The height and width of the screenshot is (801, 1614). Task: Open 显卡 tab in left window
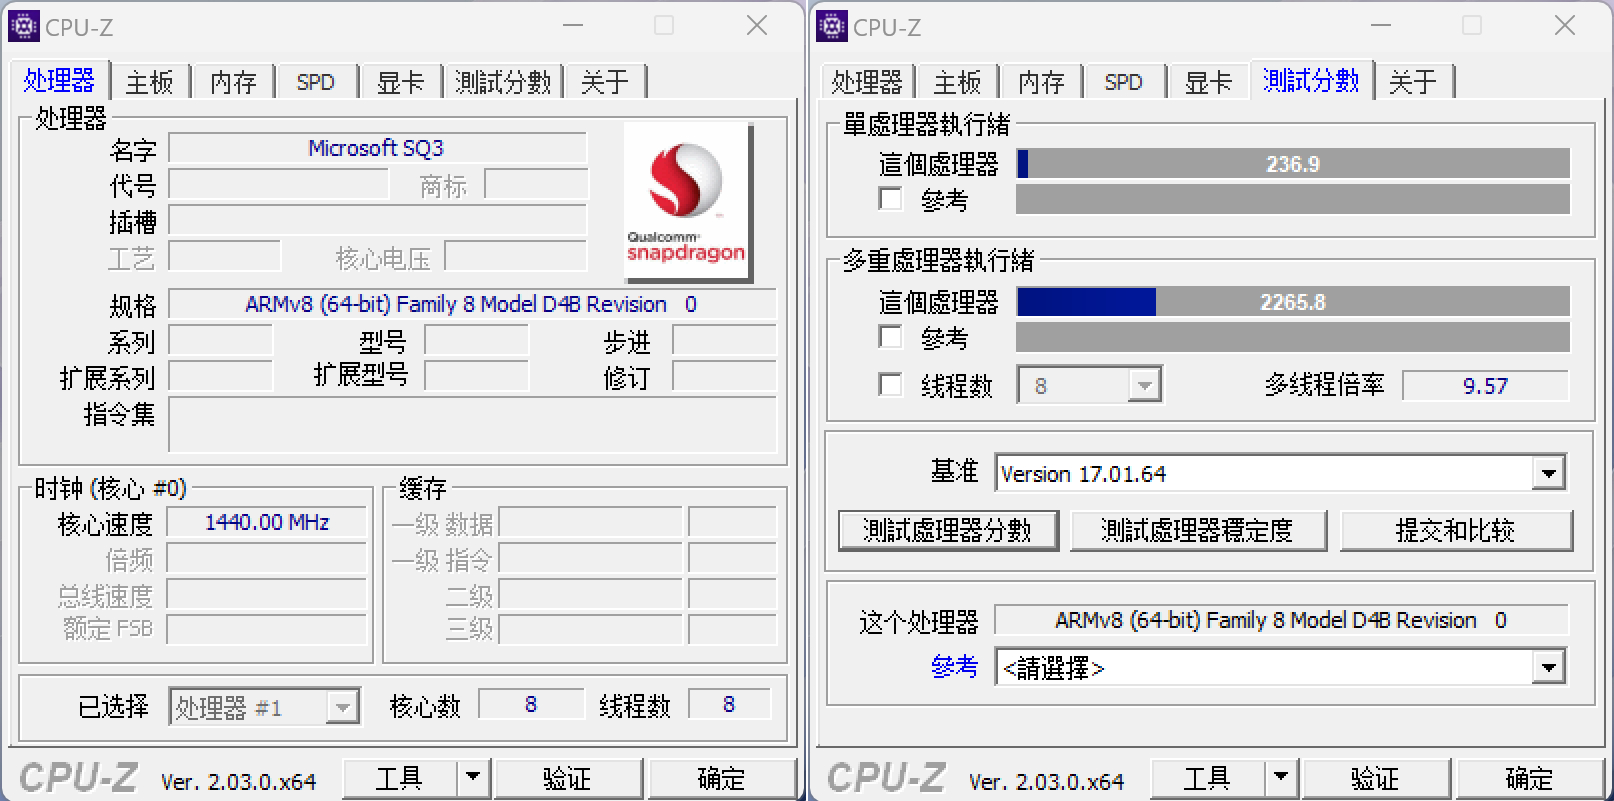(x=400, y=82)
